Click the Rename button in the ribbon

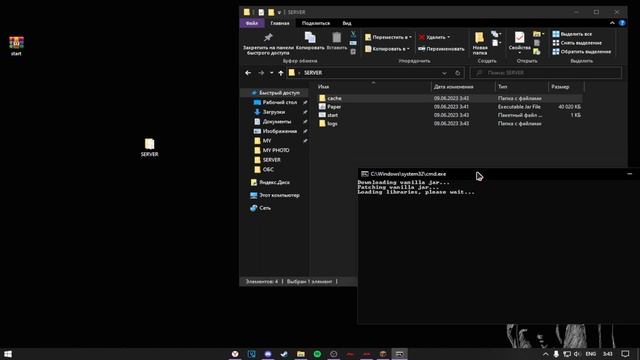441,49
